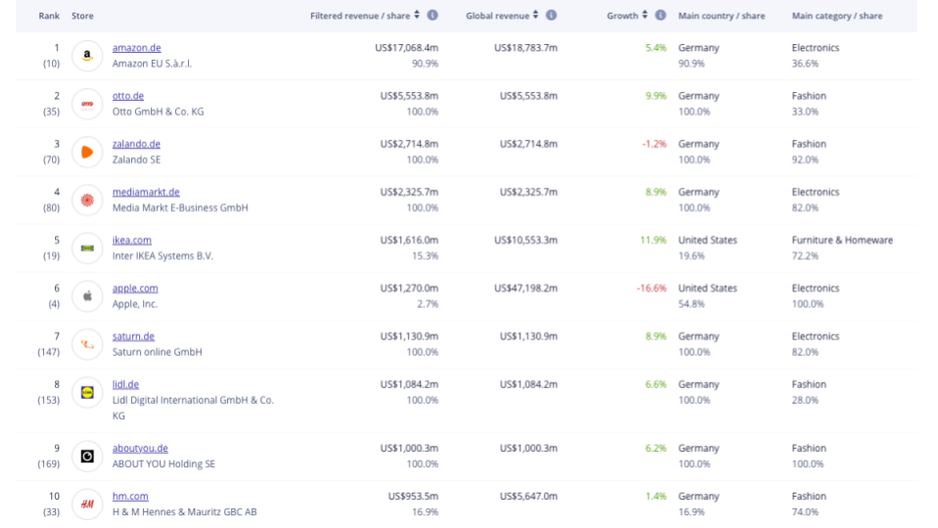Click the -1.2% growth value

[x=654, y=144]
